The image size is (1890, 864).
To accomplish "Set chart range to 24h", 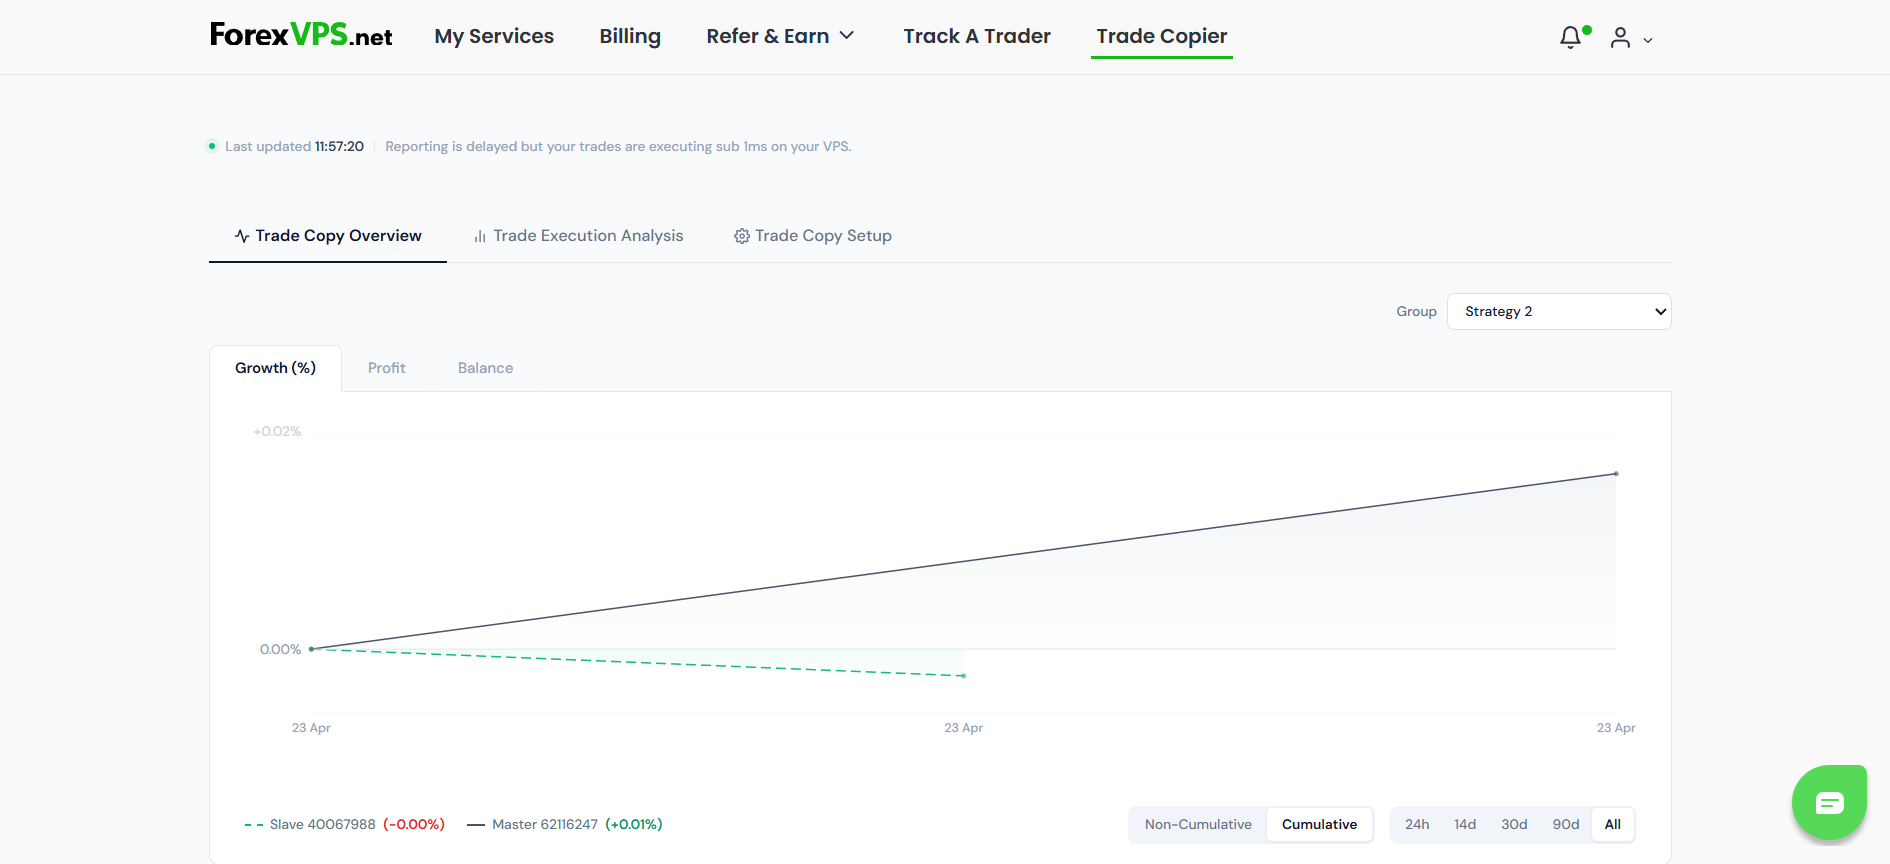I will point(1417,824).
